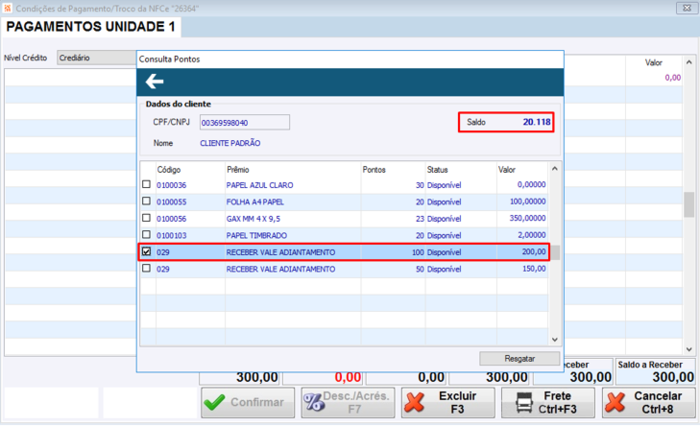Click the CLIENTE PADRÃO name text

[x=230, y=143]
